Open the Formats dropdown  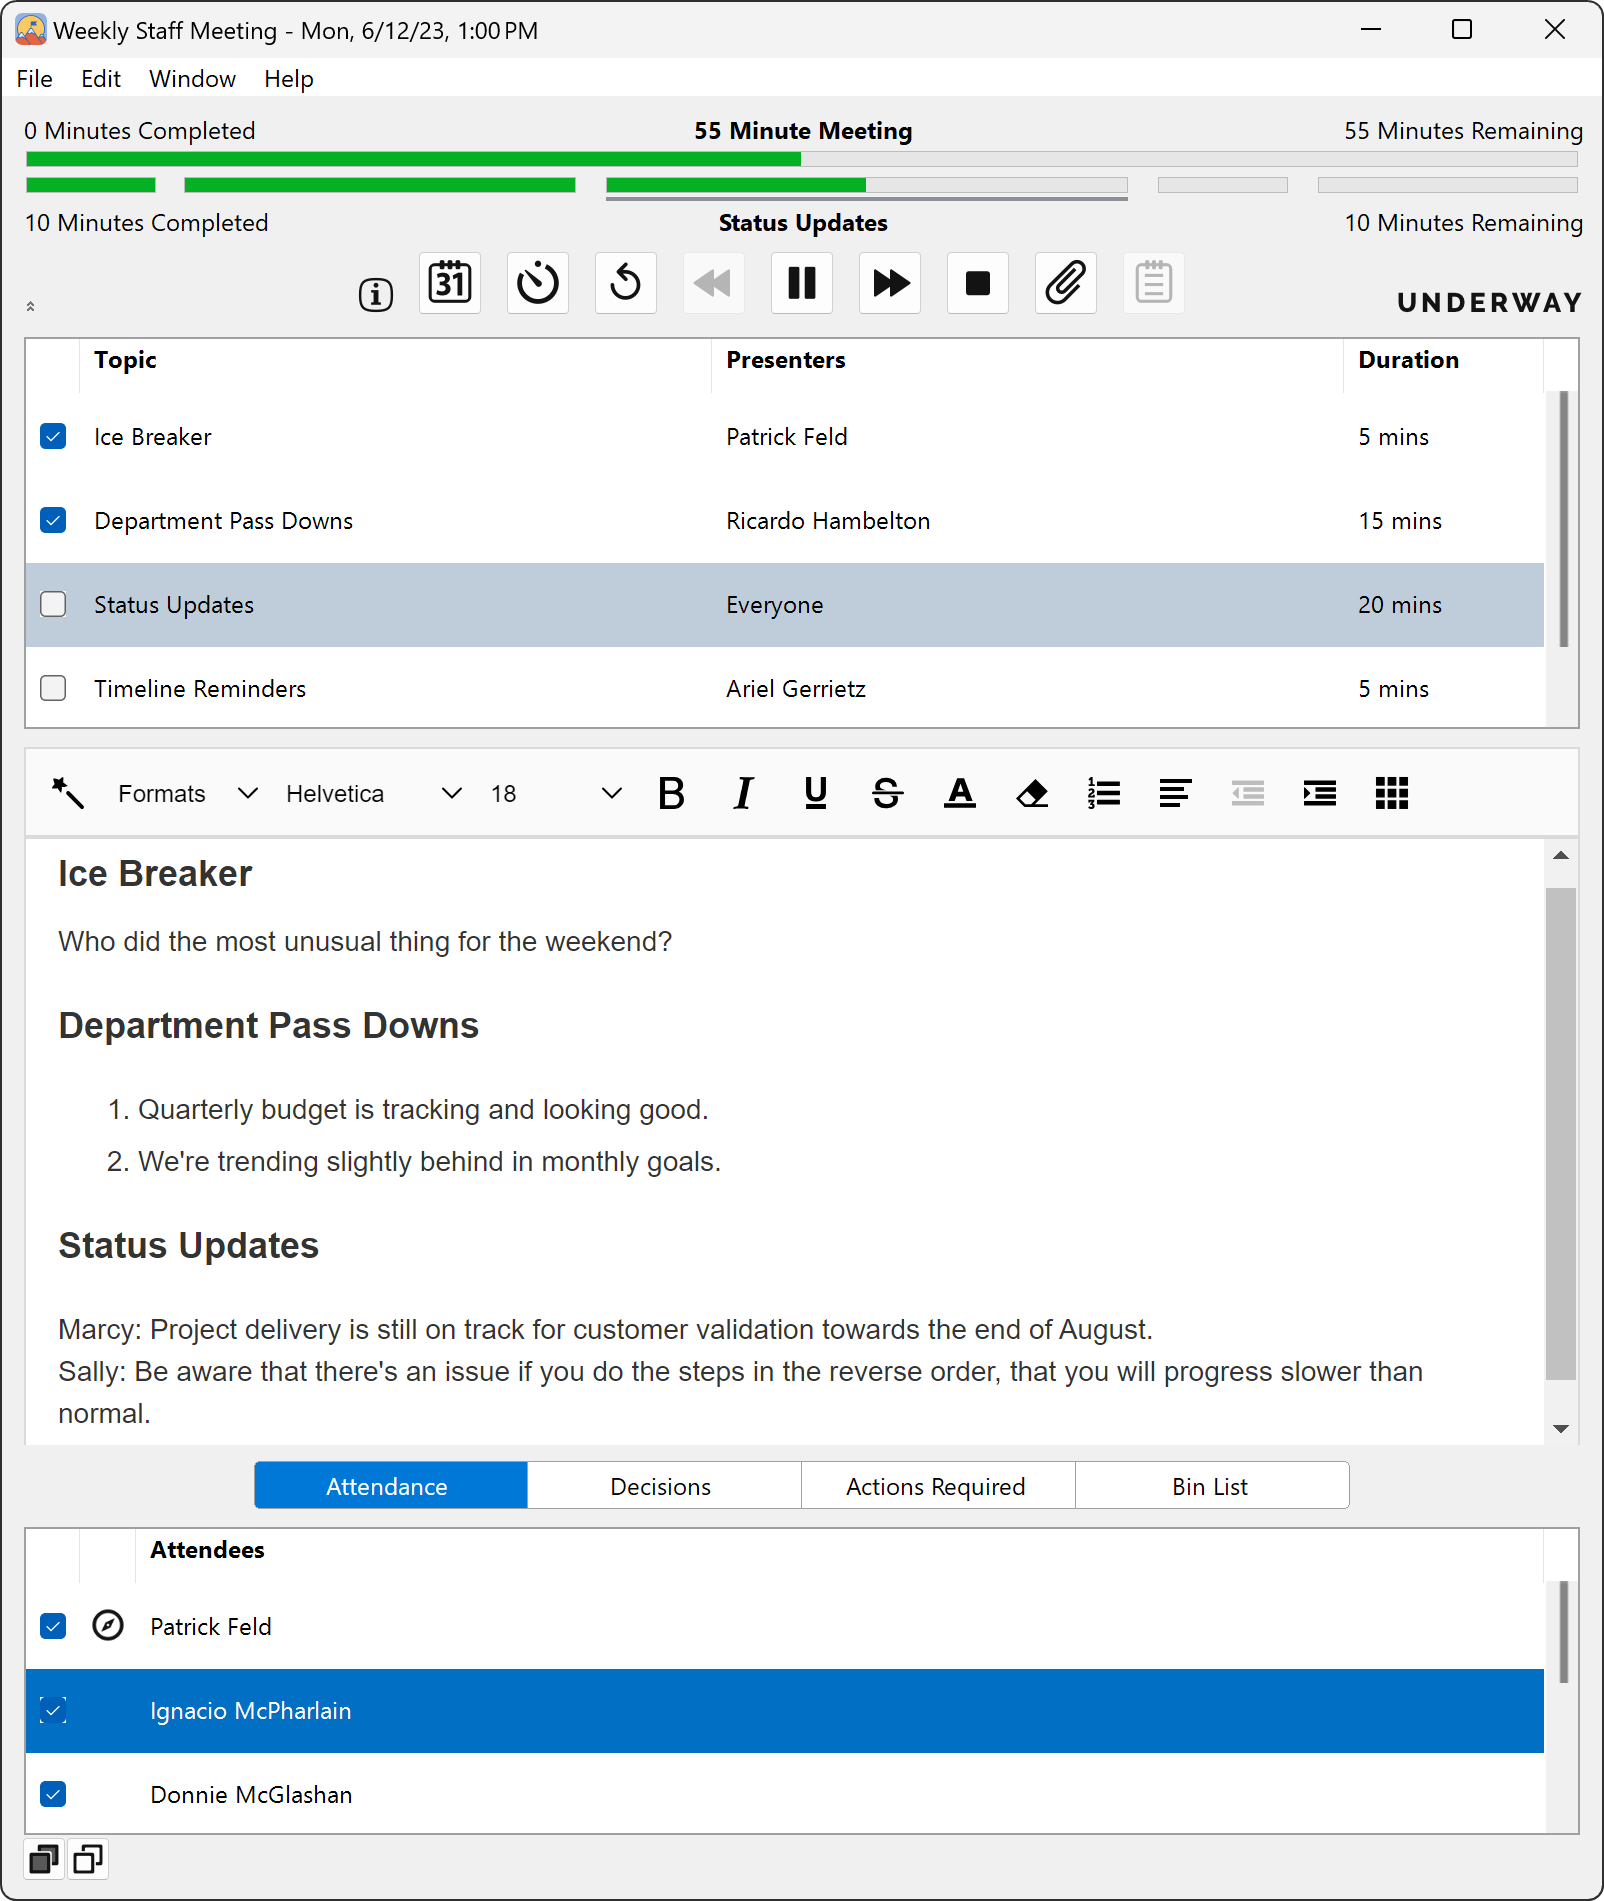[187, 794]
